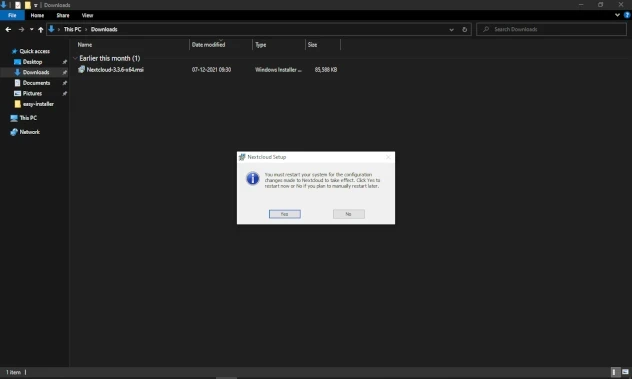Click the Search Downloads field
This screenshot has width=632, height=379.
[x=551, y=29]
